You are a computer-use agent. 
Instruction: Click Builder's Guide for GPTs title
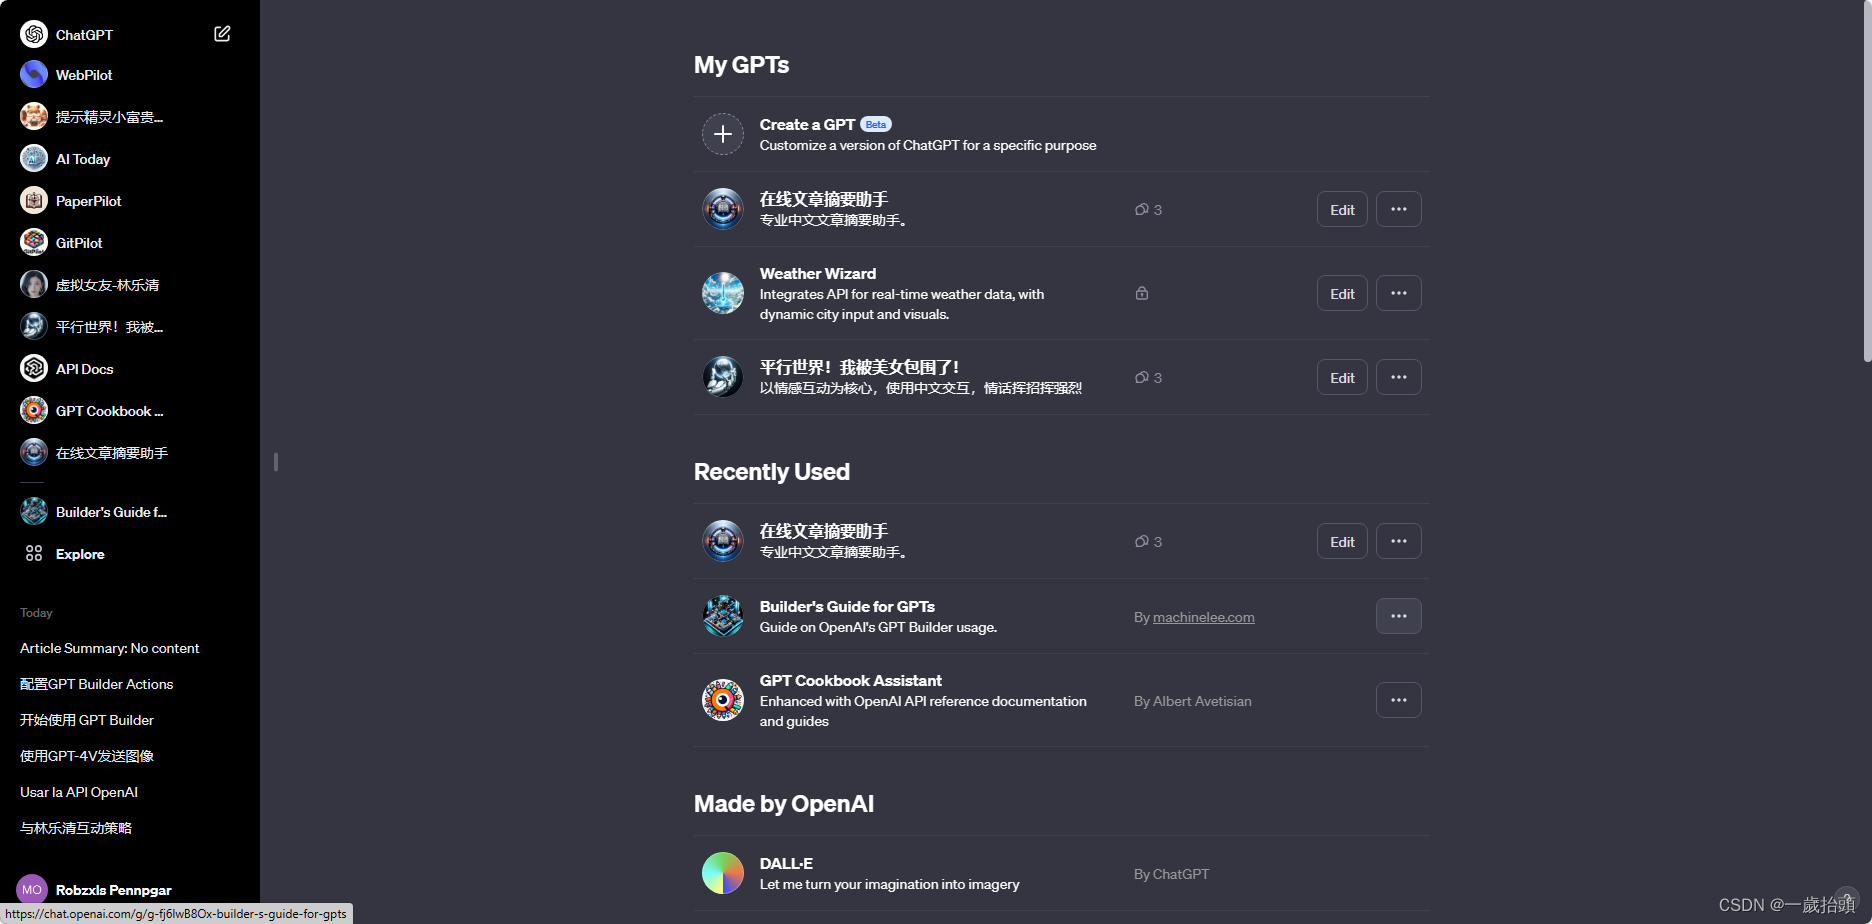(847, 606)
